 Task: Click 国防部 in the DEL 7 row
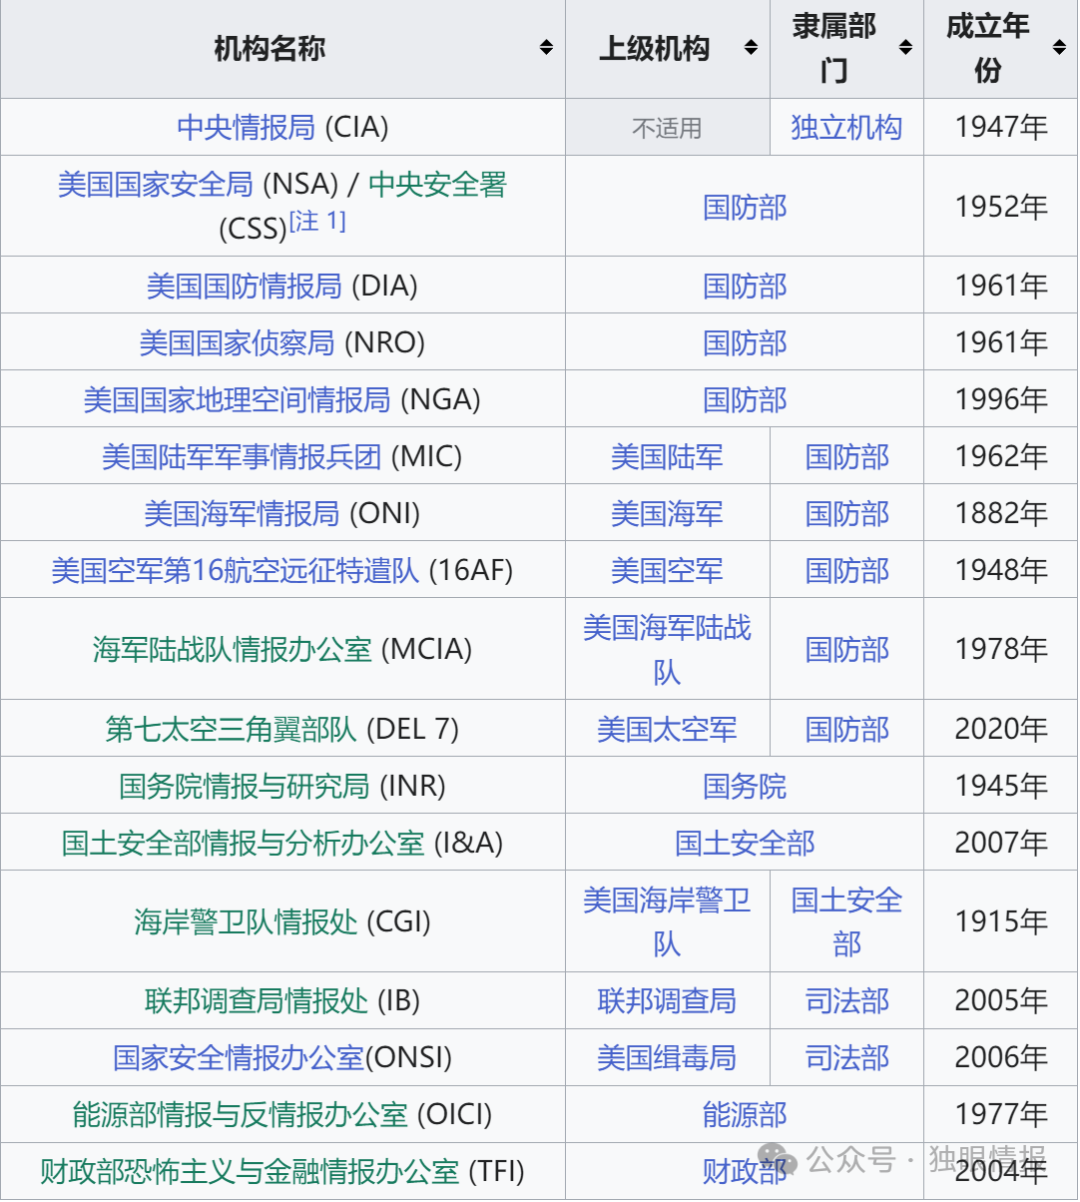click(847, 729)
